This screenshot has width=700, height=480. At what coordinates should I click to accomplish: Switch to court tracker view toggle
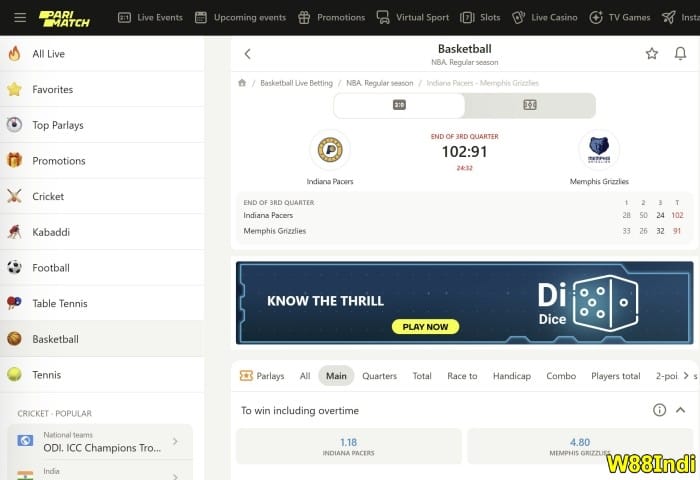[x=530, y=105]
